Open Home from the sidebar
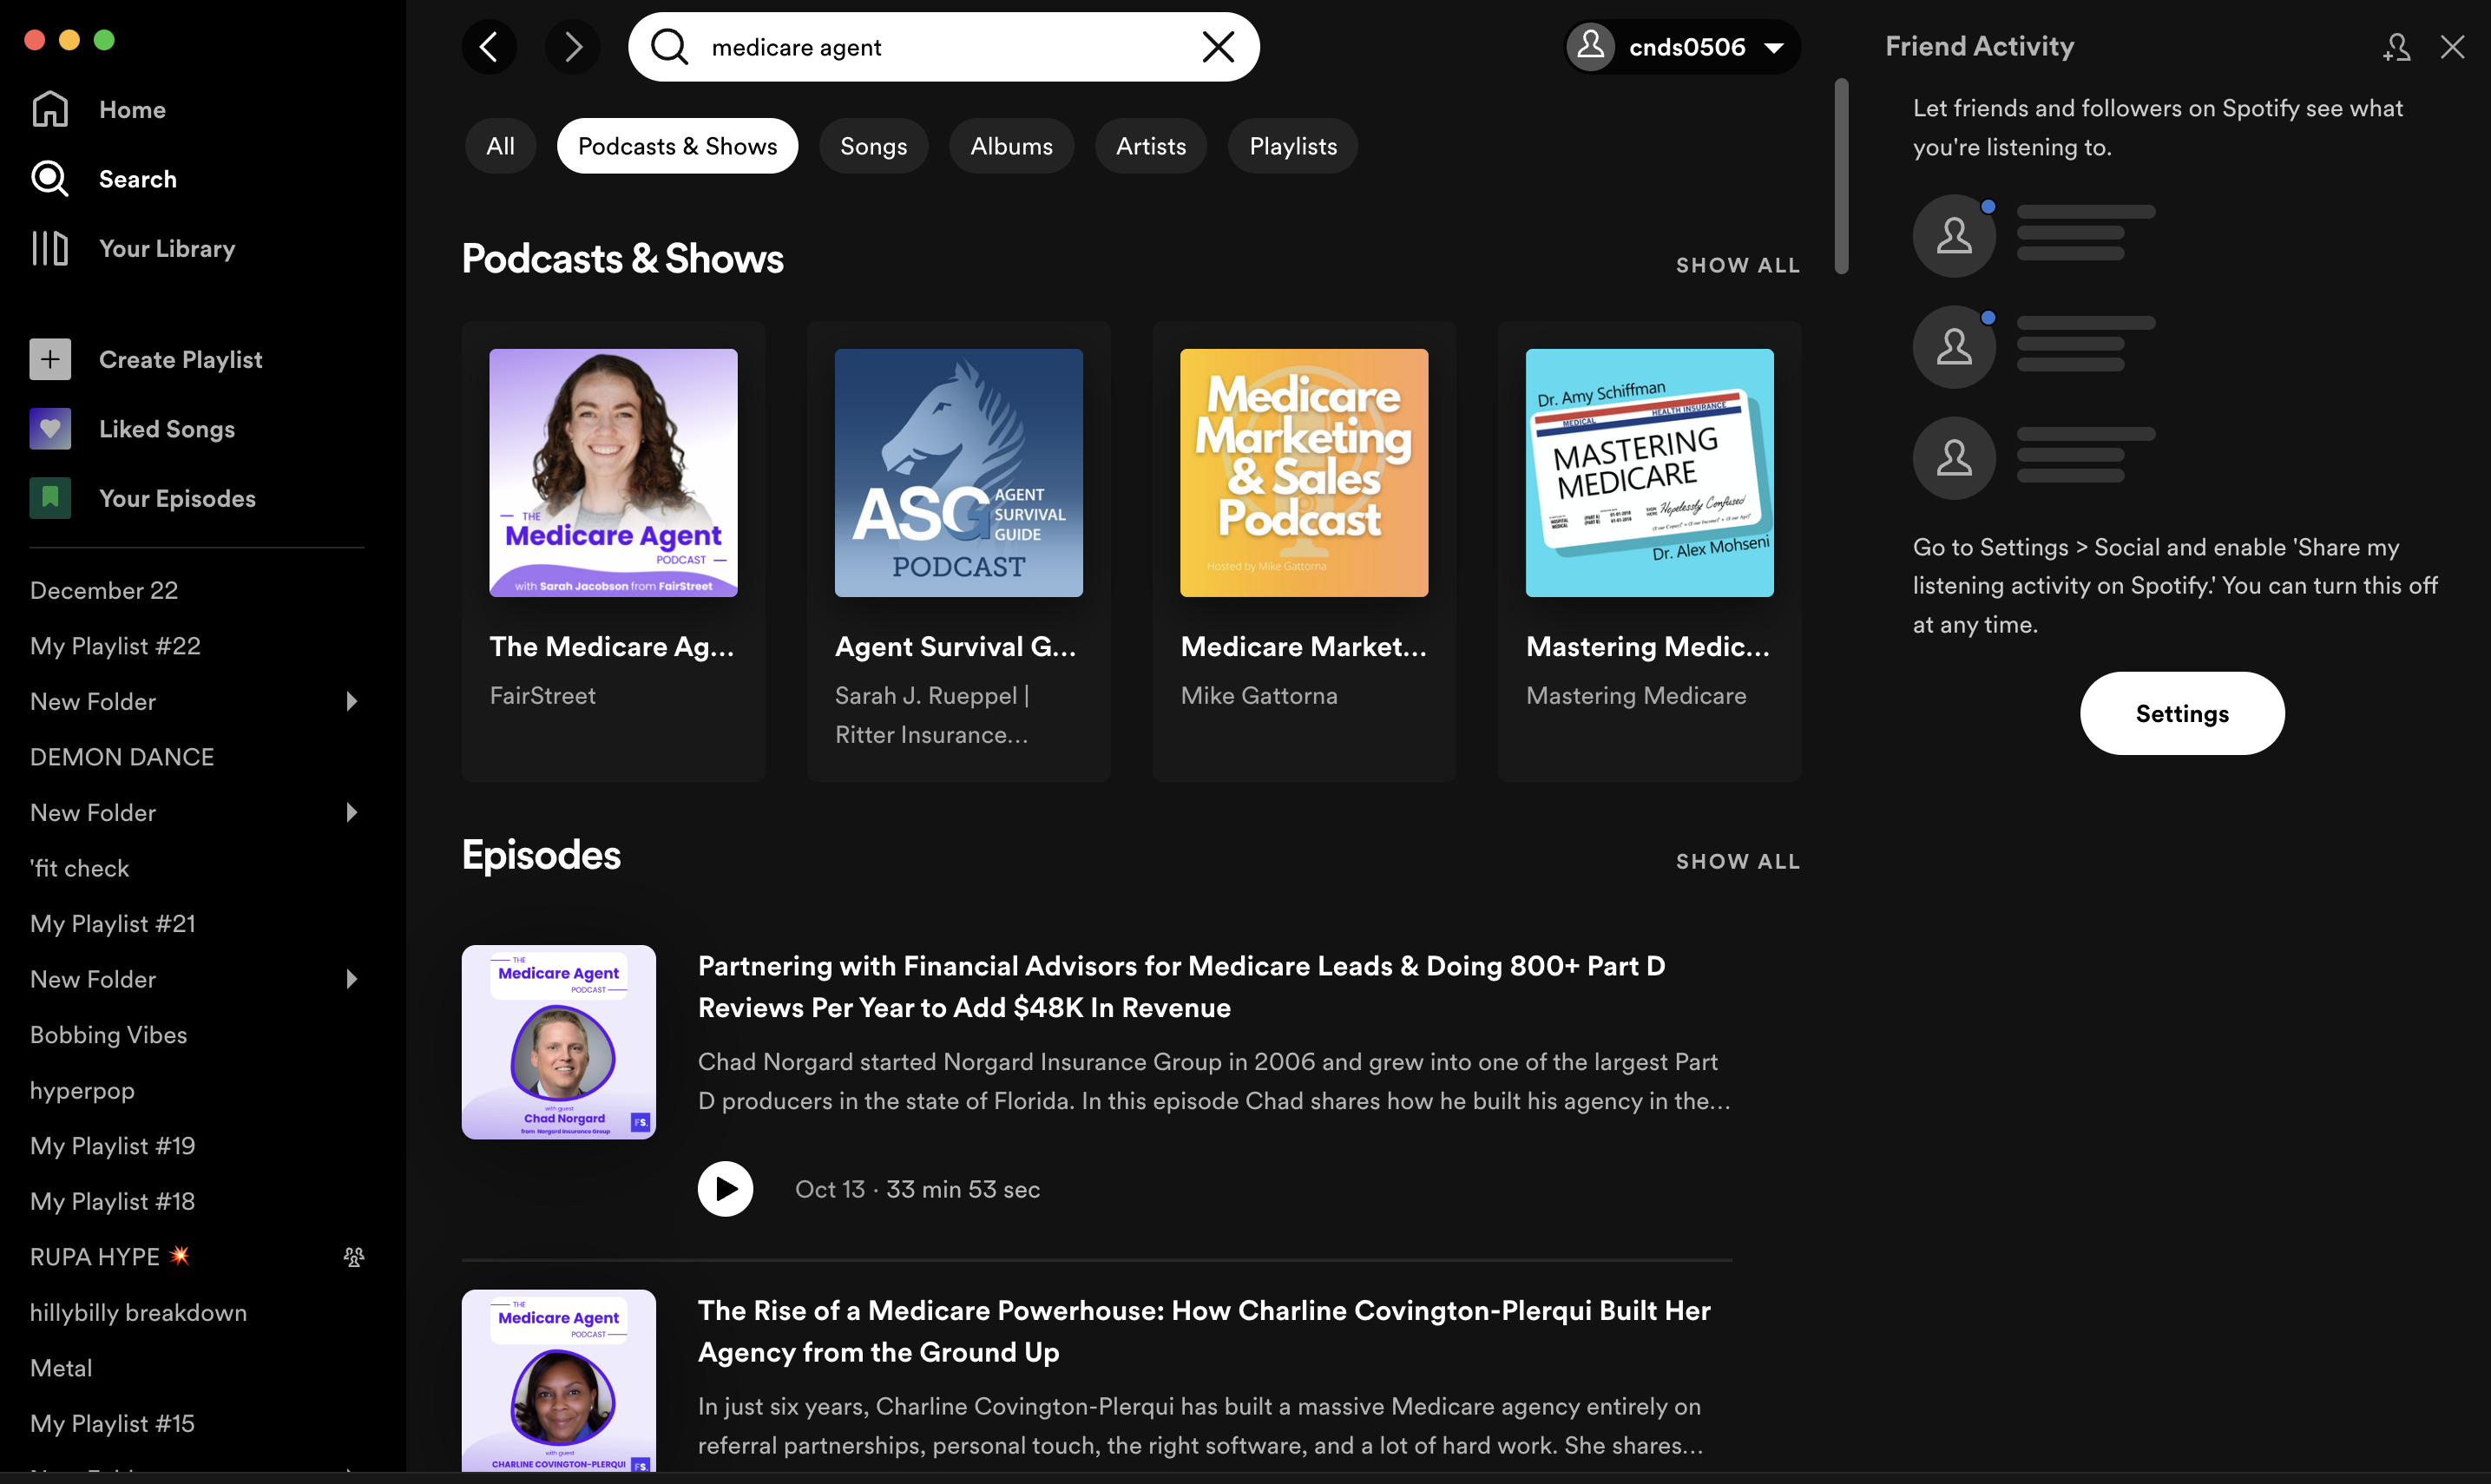 point(98,109)
